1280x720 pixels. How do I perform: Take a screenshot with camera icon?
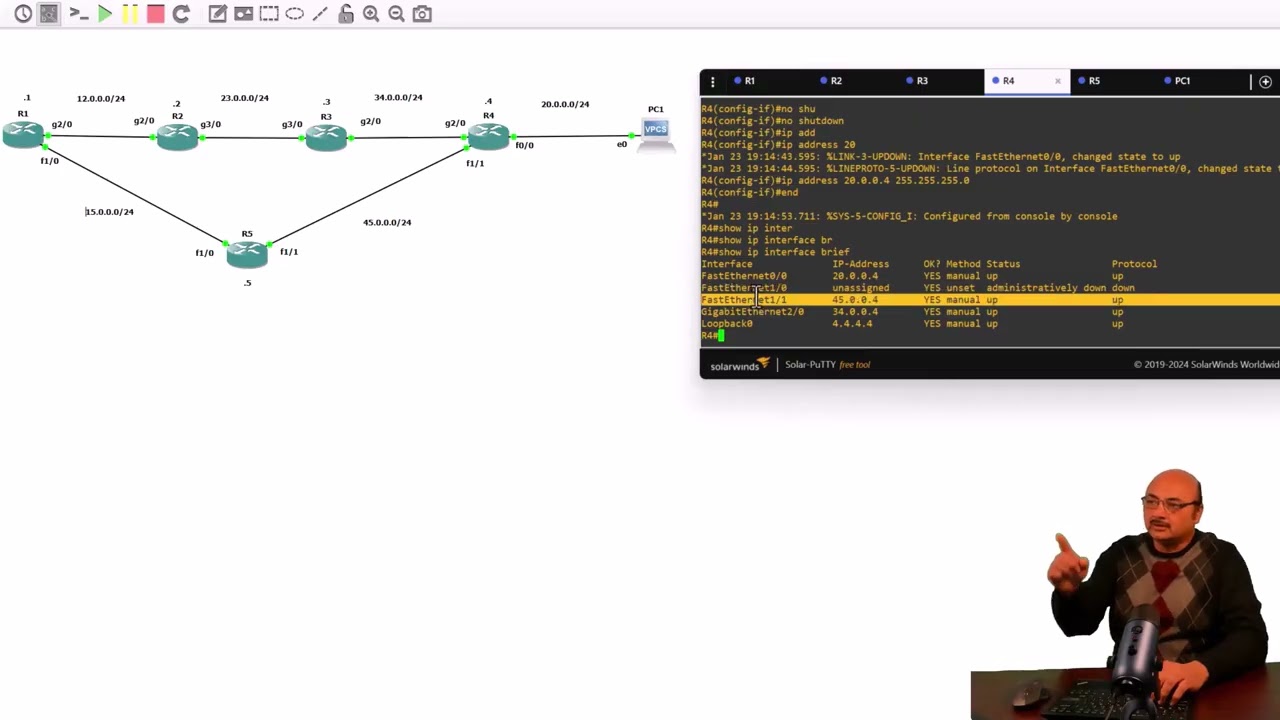[x=422, y=14]
